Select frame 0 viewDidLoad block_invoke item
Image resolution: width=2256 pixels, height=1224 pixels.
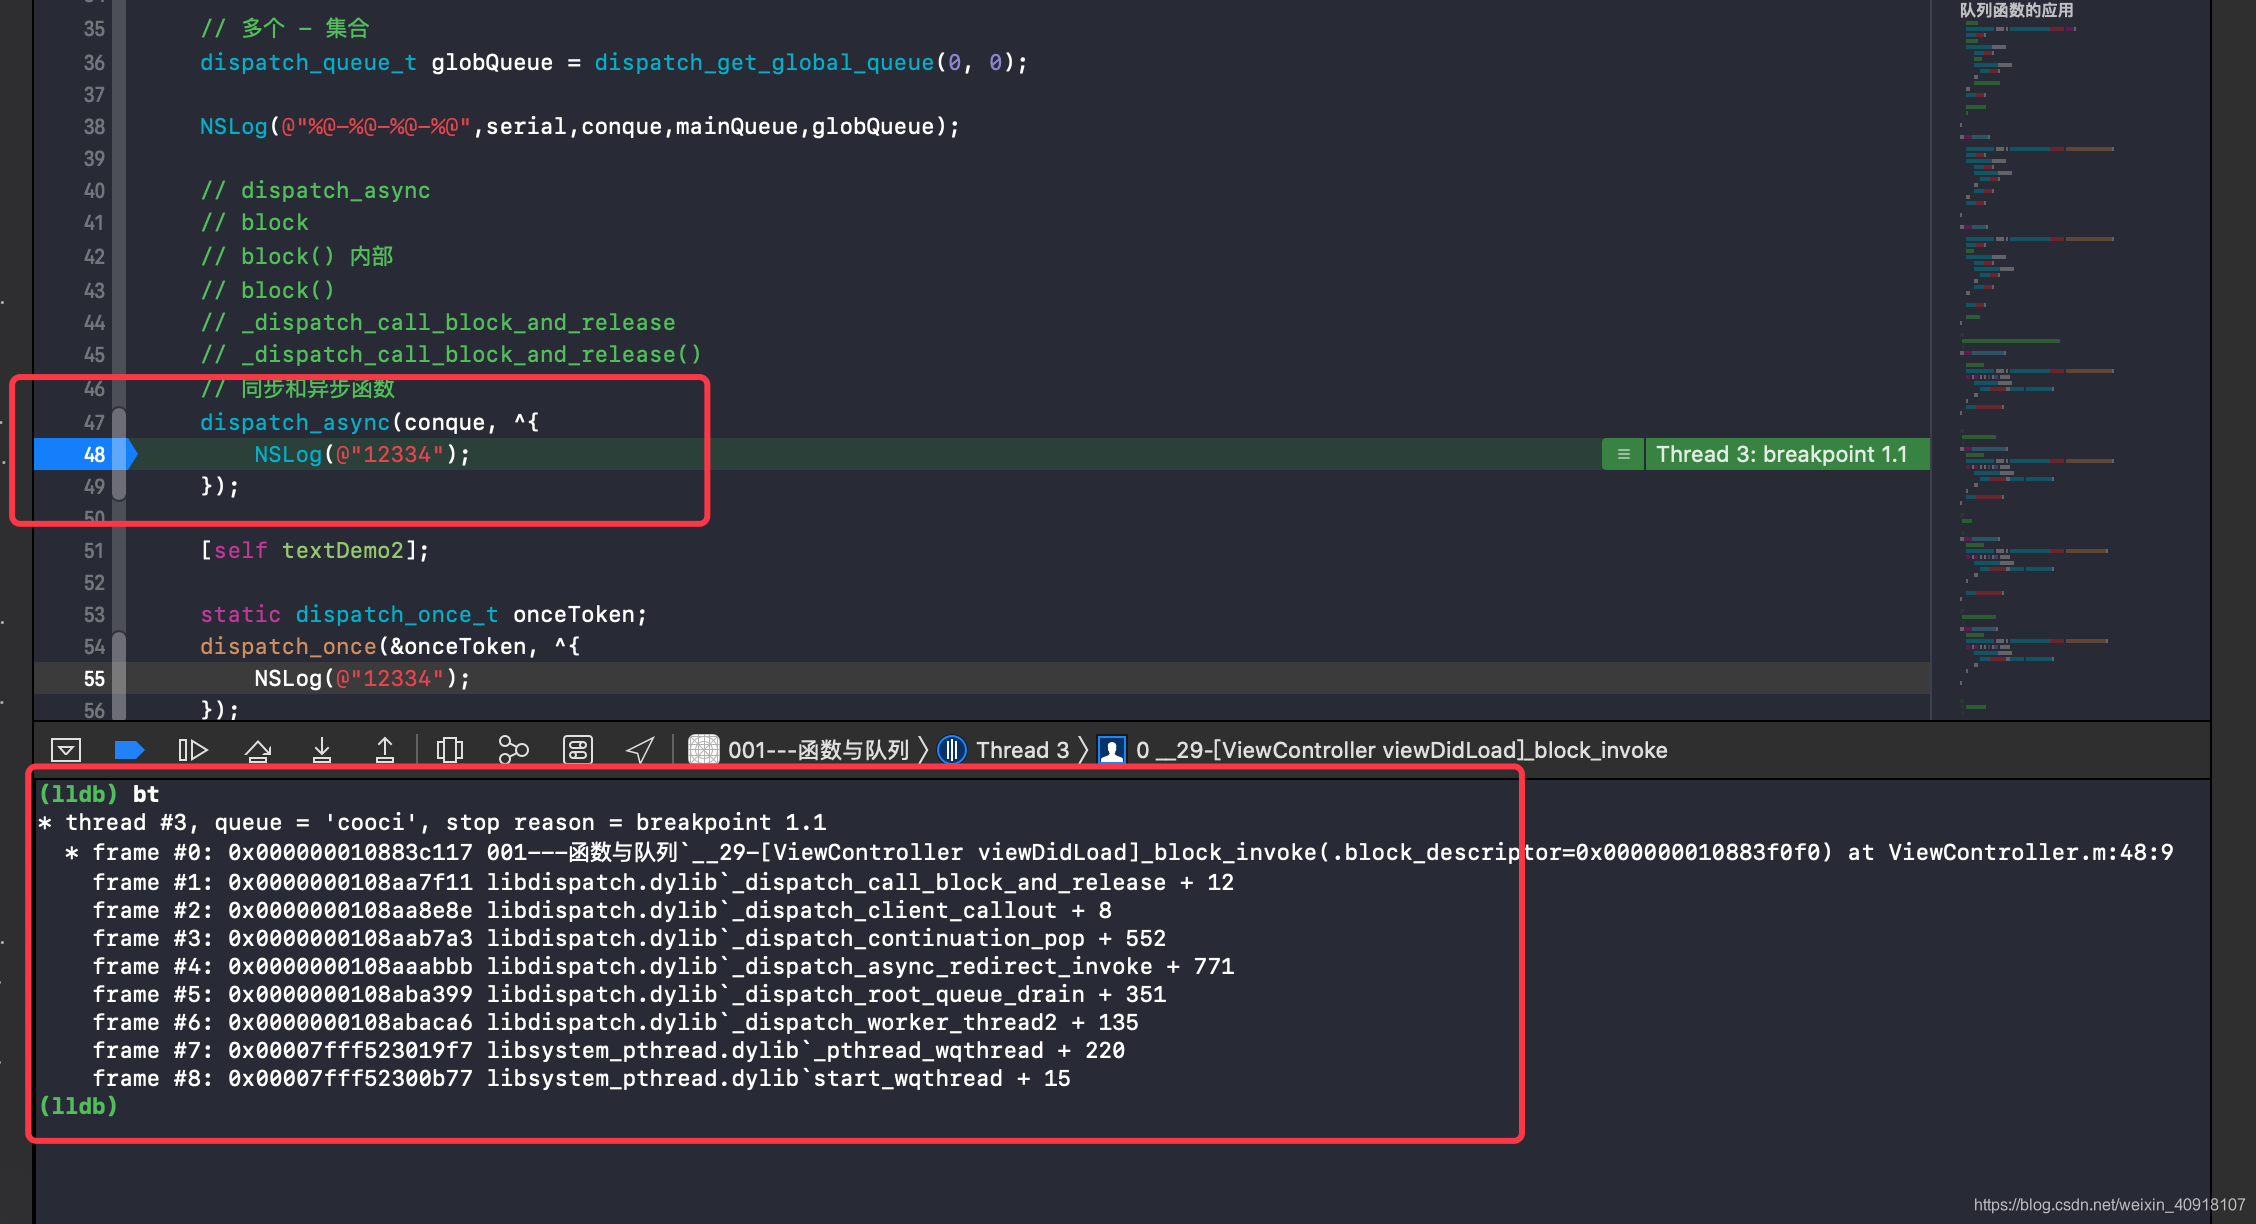coord(1390,750)
